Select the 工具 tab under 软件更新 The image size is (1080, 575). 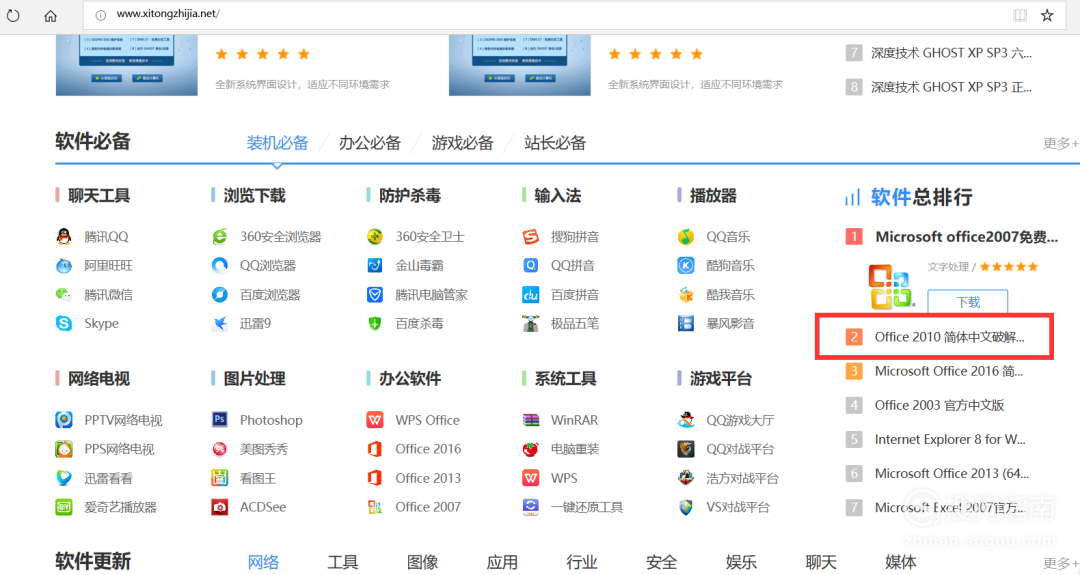pos(342,562)
